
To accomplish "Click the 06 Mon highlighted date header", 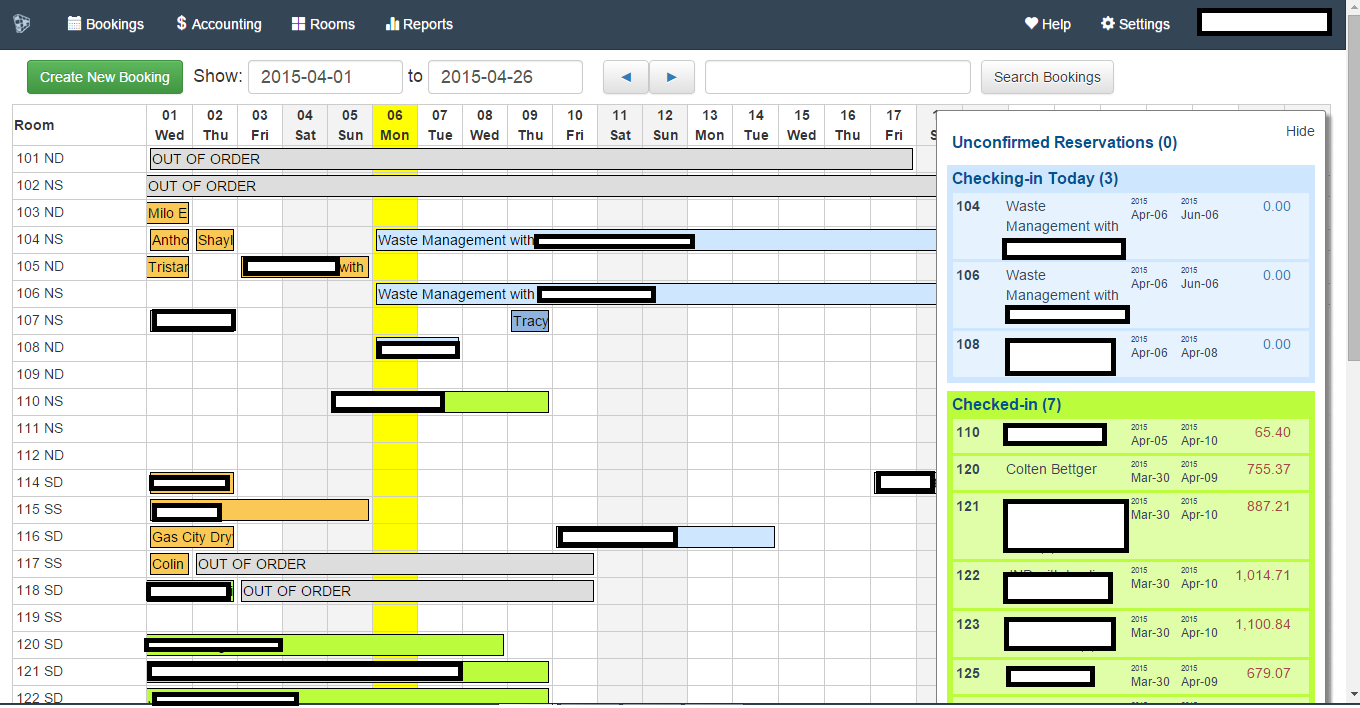I will [x=395, y=125].
